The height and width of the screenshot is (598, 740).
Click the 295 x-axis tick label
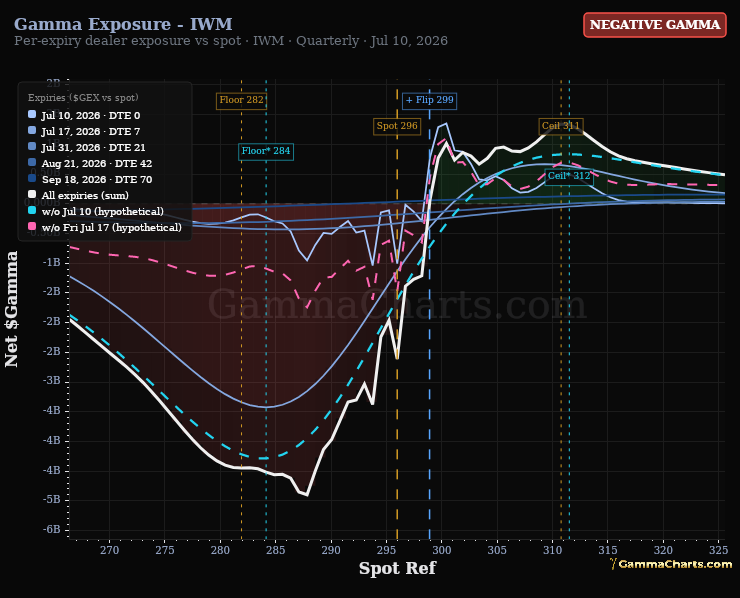click(387, 550)
